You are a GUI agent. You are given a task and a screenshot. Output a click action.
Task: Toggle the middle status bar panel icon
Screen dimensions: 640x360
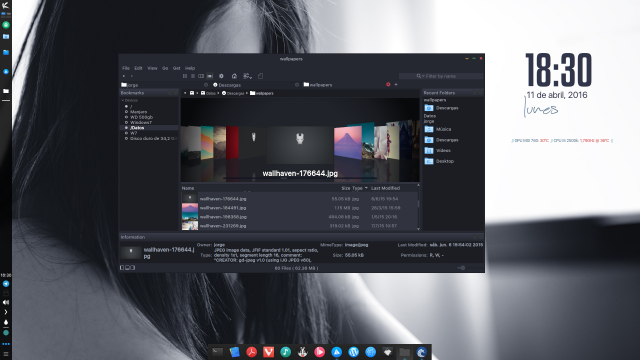pyautogui.click(x=127, y=268)
